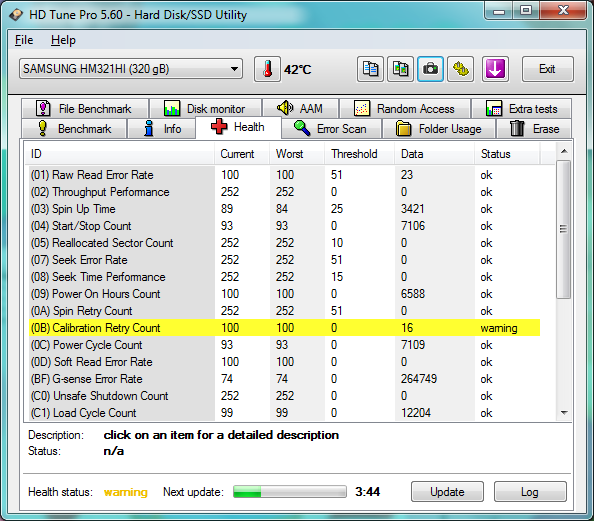Viewport: 594px width, 521px height.
Task: Switch to the Folder Usage tab
Action: (x=439, y=128)
